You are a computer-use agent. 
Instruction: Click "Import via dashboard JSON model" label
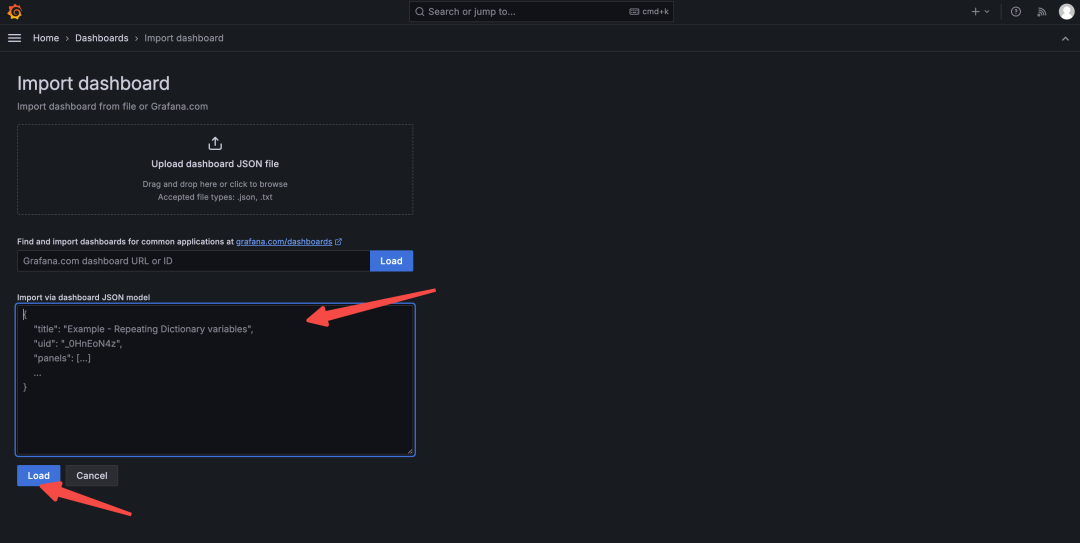(83, 297)
